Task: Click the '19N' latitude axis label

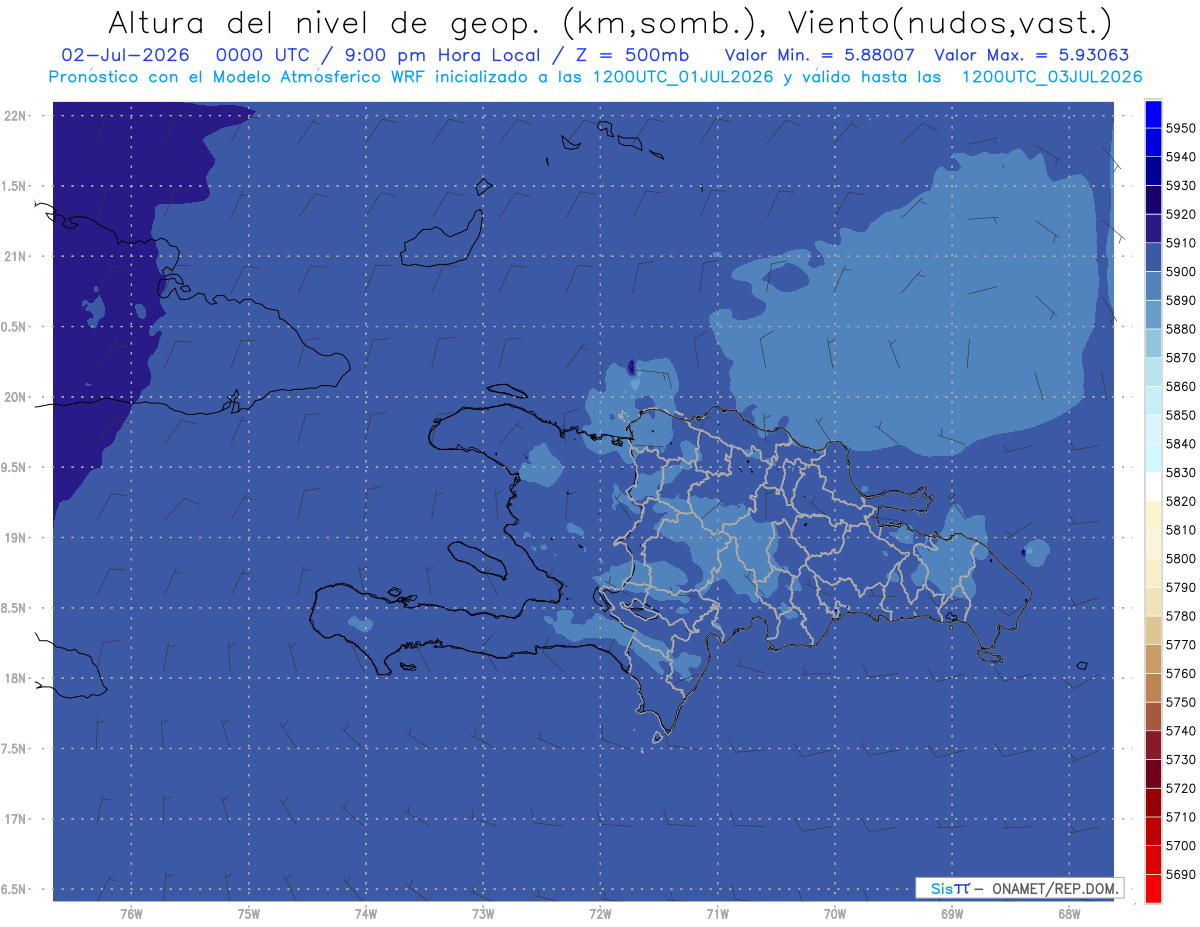Action: pyautogui.click(x=17, y=537)
